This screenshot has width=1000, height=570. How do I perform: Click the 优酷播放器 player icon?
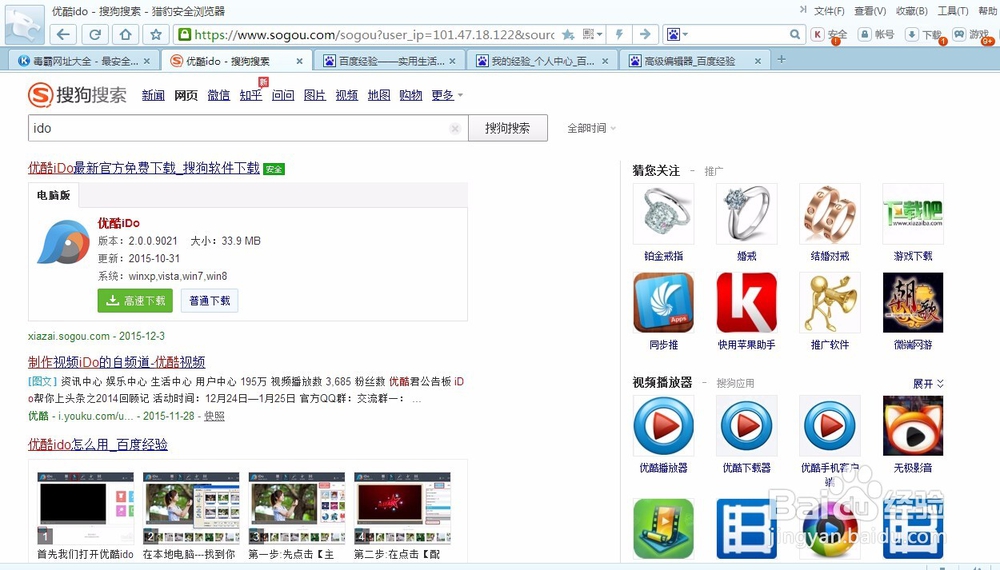(x=663, y=425)
